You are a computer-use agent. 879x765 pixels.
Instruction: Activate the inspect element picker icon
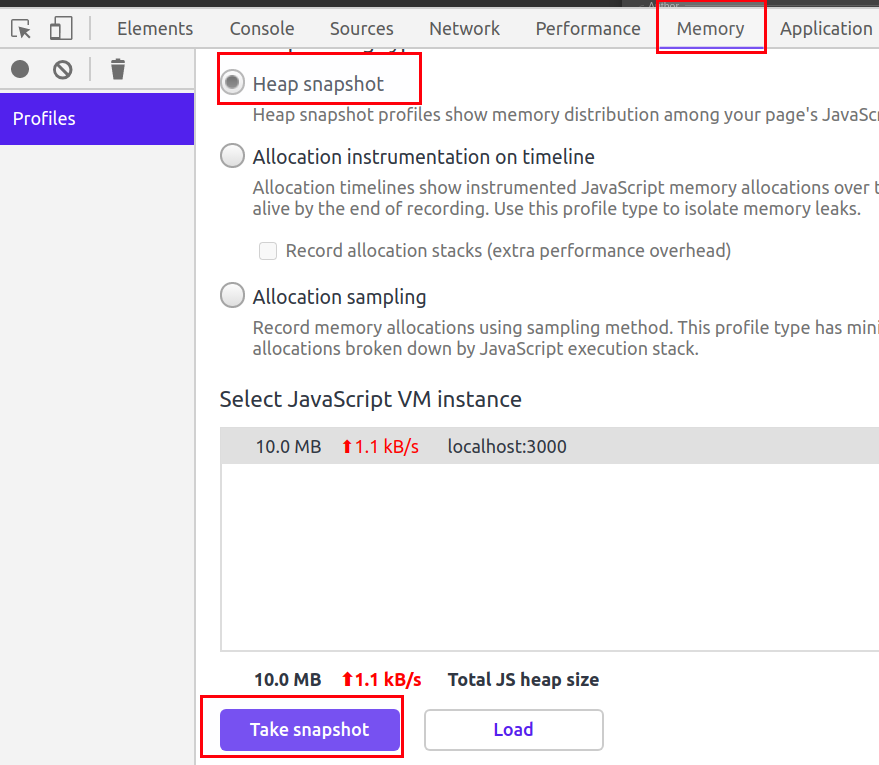tap(21, 29)
